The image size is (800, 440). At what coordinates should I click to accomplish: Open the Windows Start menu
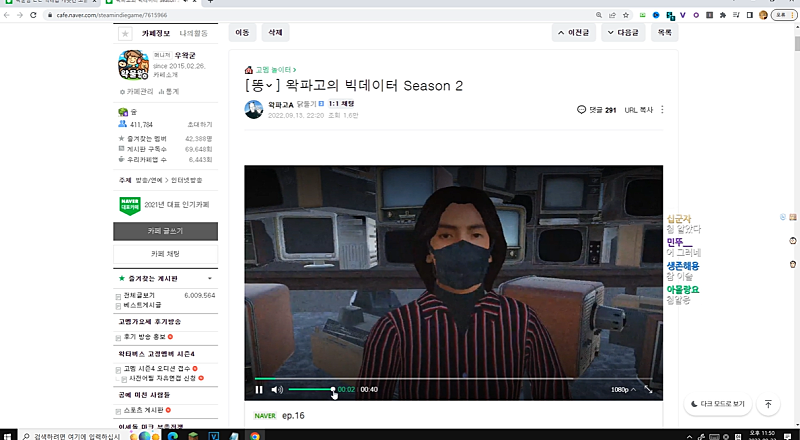click(x=7, y=436)
